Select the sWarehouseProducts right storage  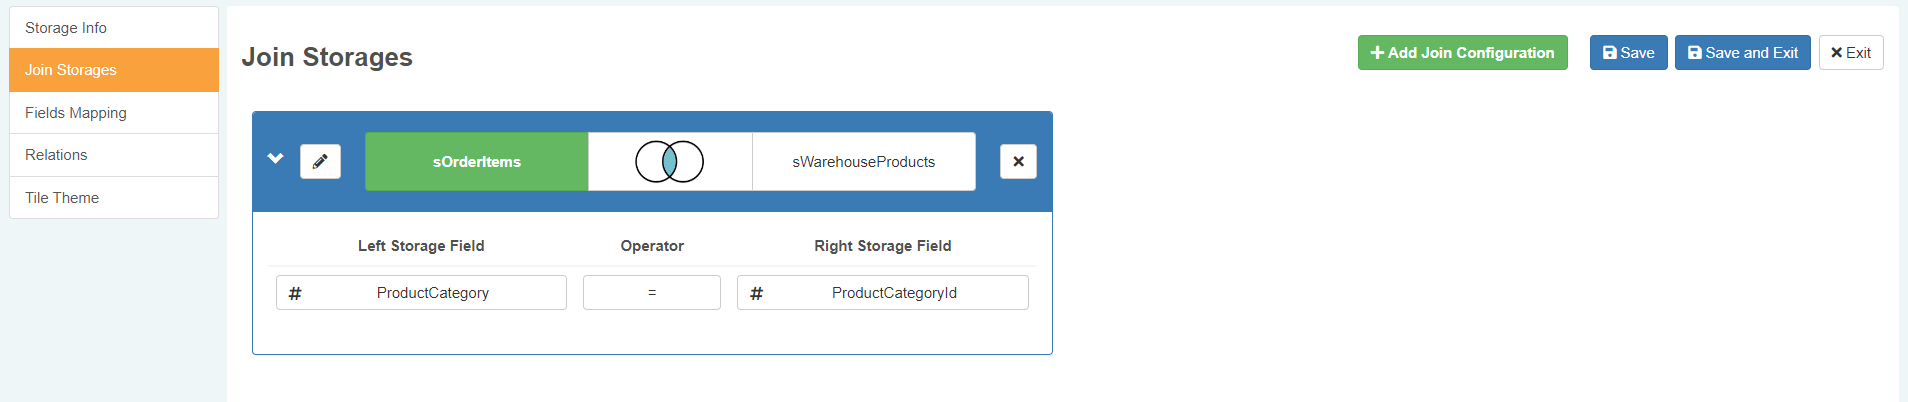tap(863, 162)
